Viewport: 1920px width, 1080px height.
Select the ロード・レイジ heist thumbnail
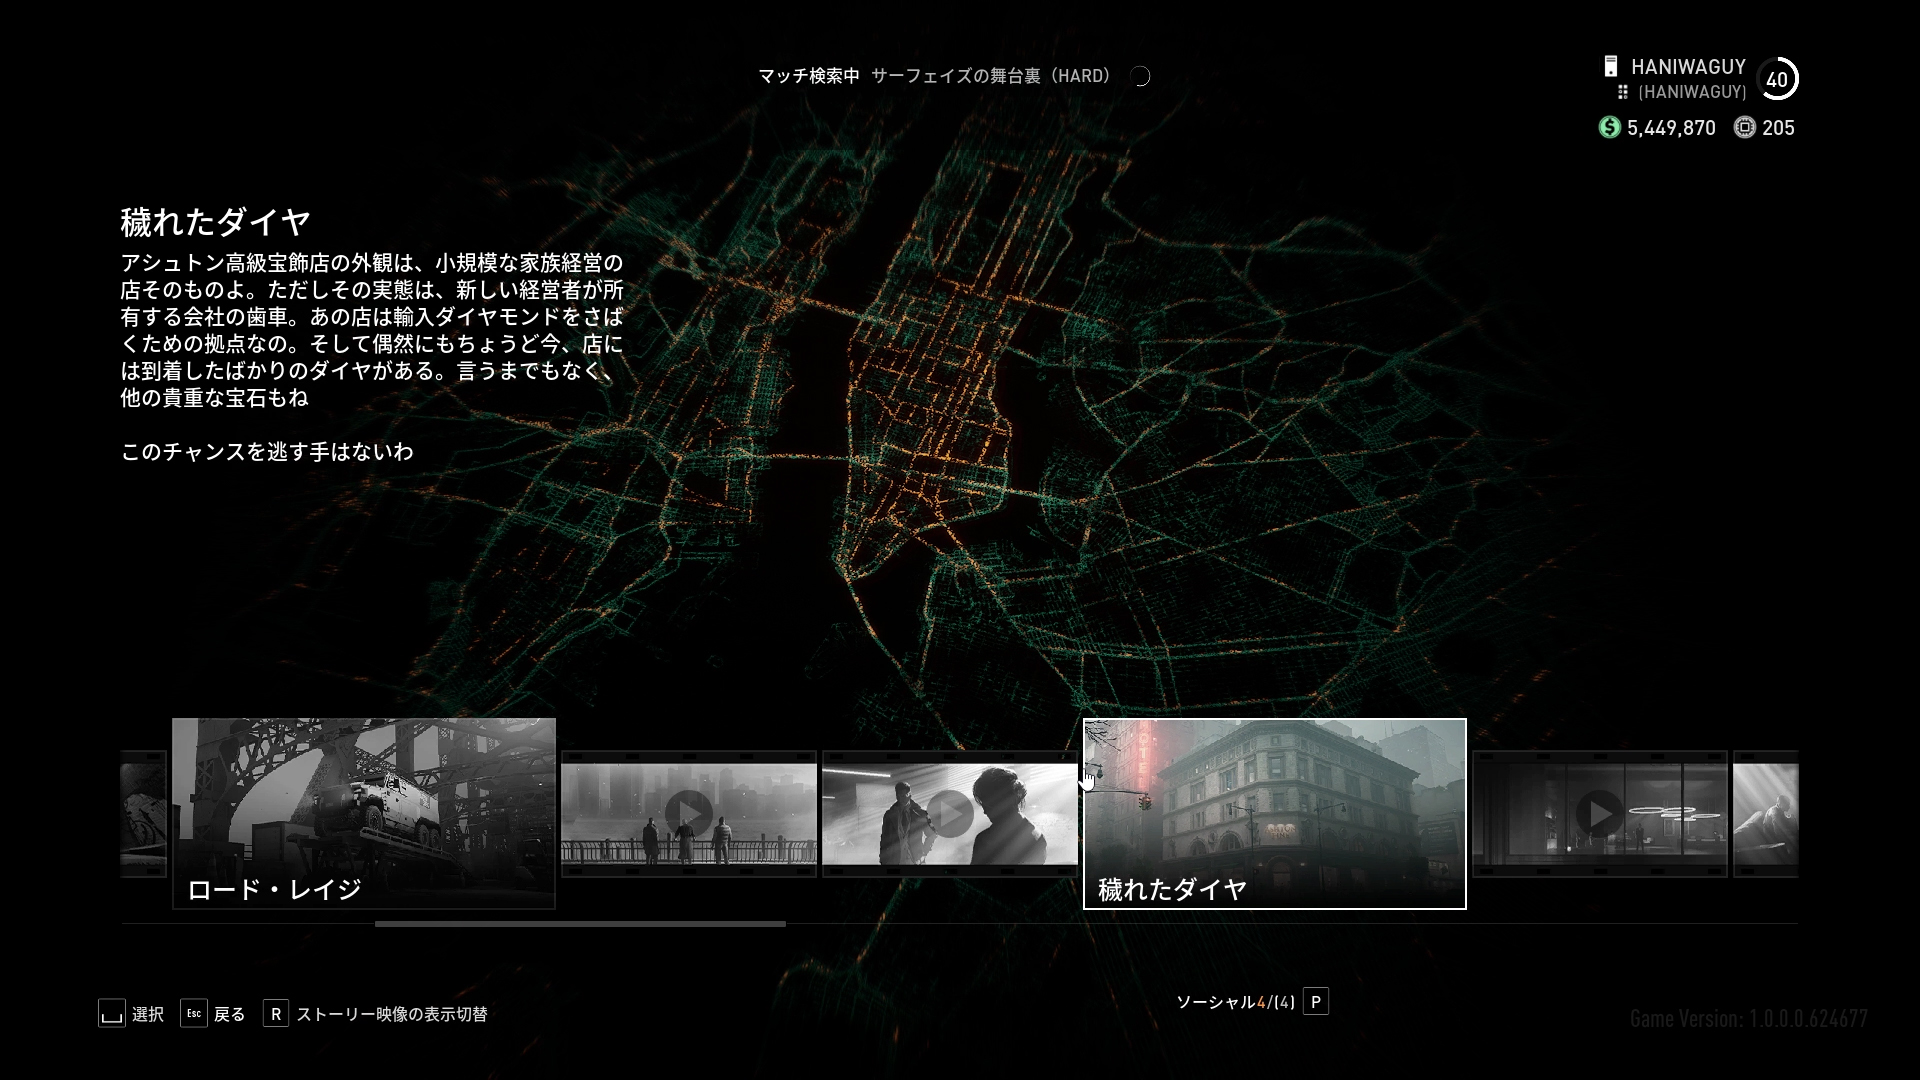coord(364,812)
